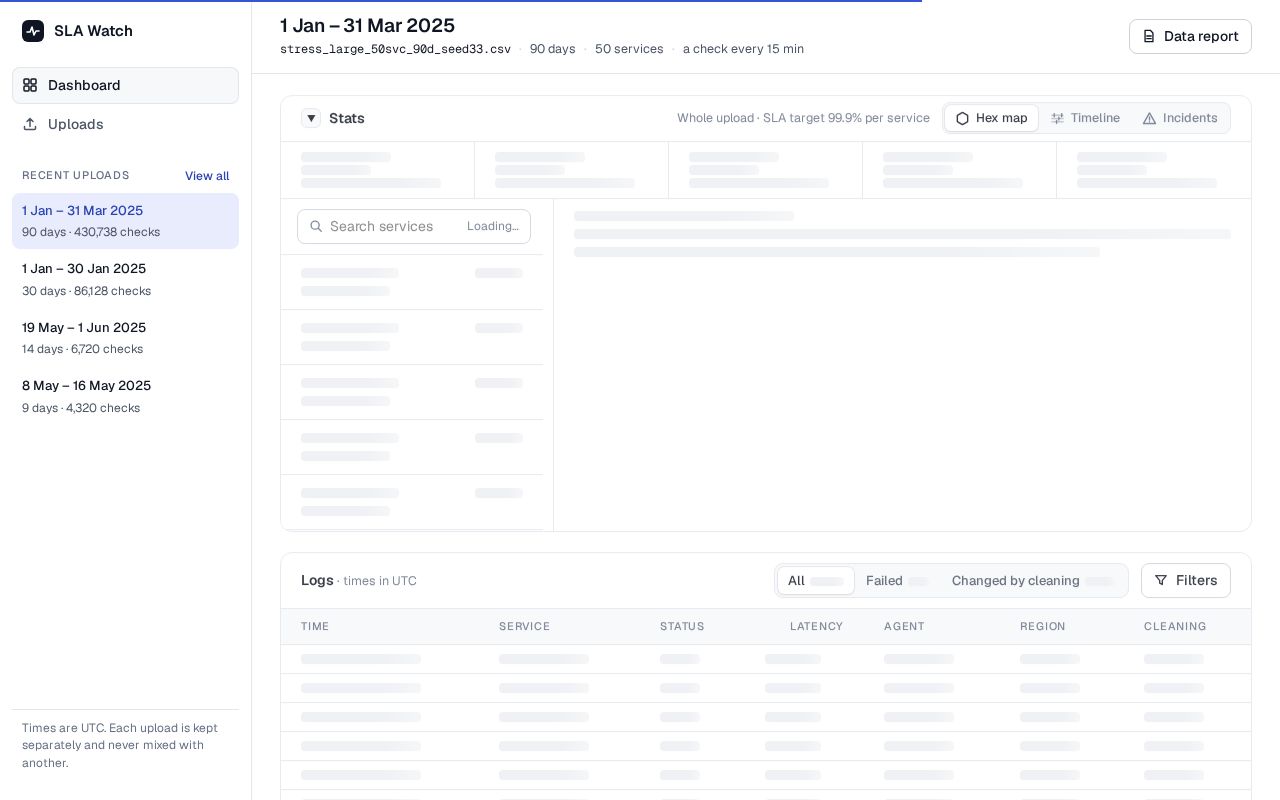Click the Dashboard grid icon

pyautogui.click(x=30, y=86)
